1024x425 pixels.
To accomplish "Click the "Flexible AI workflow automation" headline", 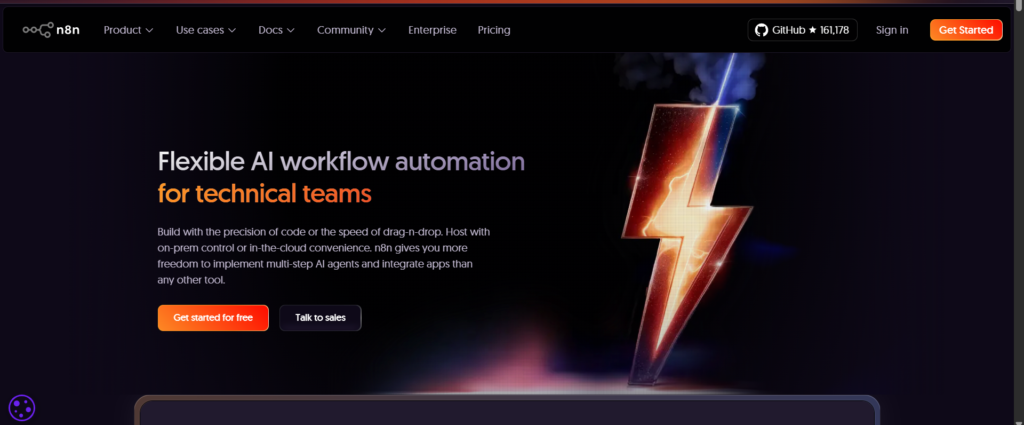I will pos(341,161).
